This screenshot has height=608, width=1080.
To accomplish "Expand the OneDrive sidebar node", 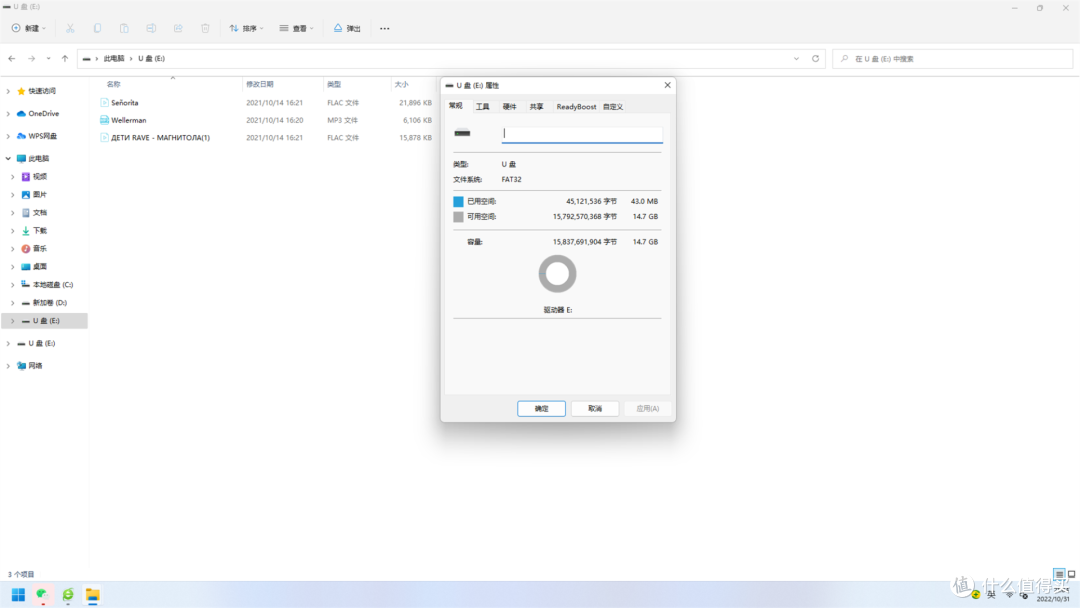I will [8, 114].
